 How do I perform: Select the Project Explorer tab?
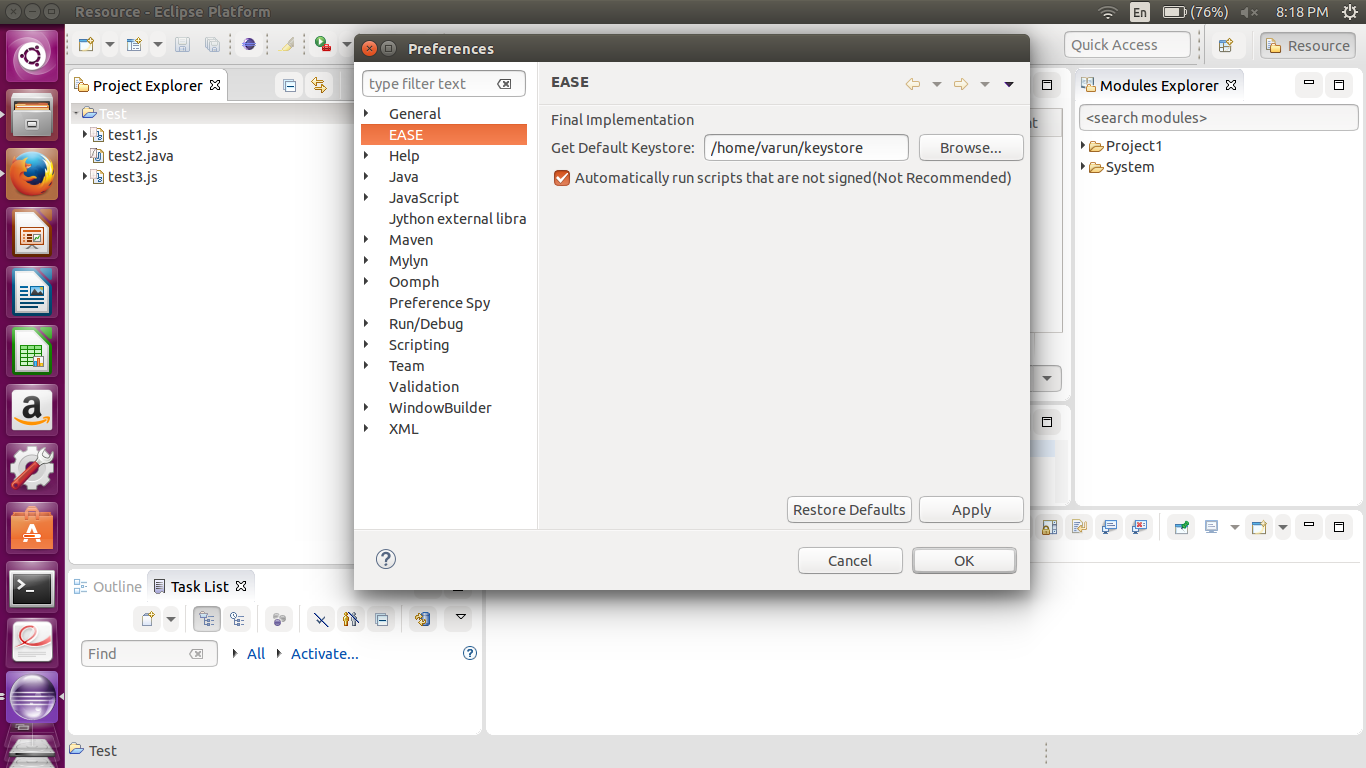[147, 86]
